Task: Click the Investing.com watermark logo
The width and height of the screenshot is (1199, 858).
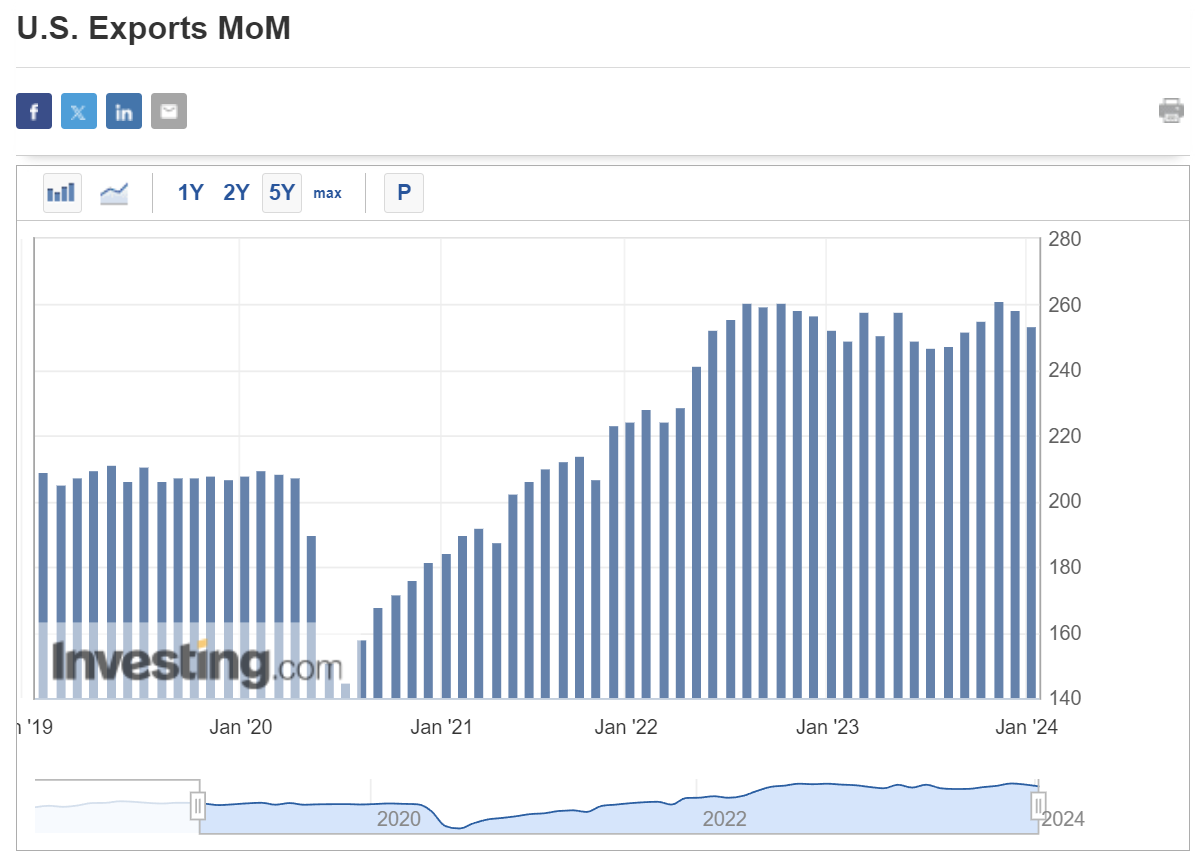Action: (197, 662)
